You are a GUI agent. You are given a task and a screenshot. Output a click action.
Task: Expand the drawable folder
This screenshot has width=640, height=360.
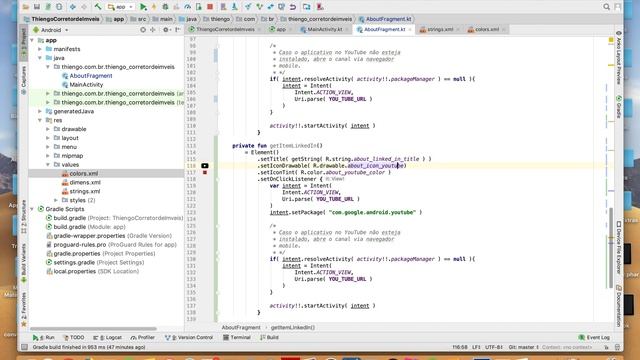click(x=48, y=129)
